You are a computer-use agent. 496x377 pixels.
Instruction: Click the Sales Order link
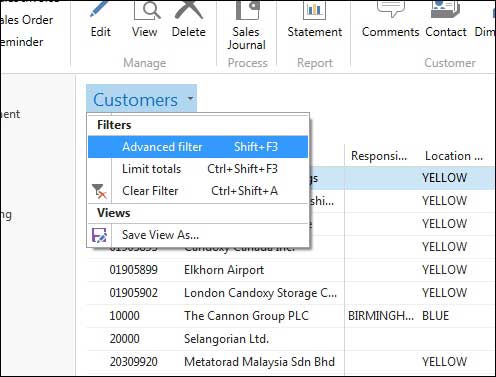pos(27,20)
